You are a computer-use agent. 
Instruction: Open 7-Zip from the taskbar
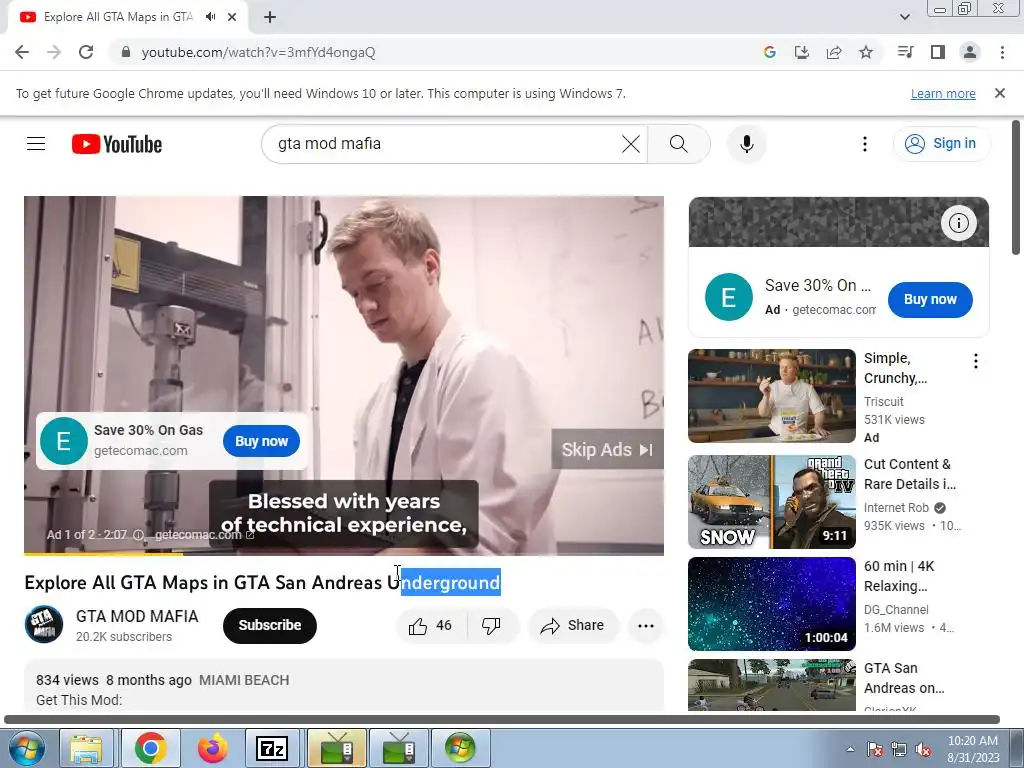tap(272, 748)
